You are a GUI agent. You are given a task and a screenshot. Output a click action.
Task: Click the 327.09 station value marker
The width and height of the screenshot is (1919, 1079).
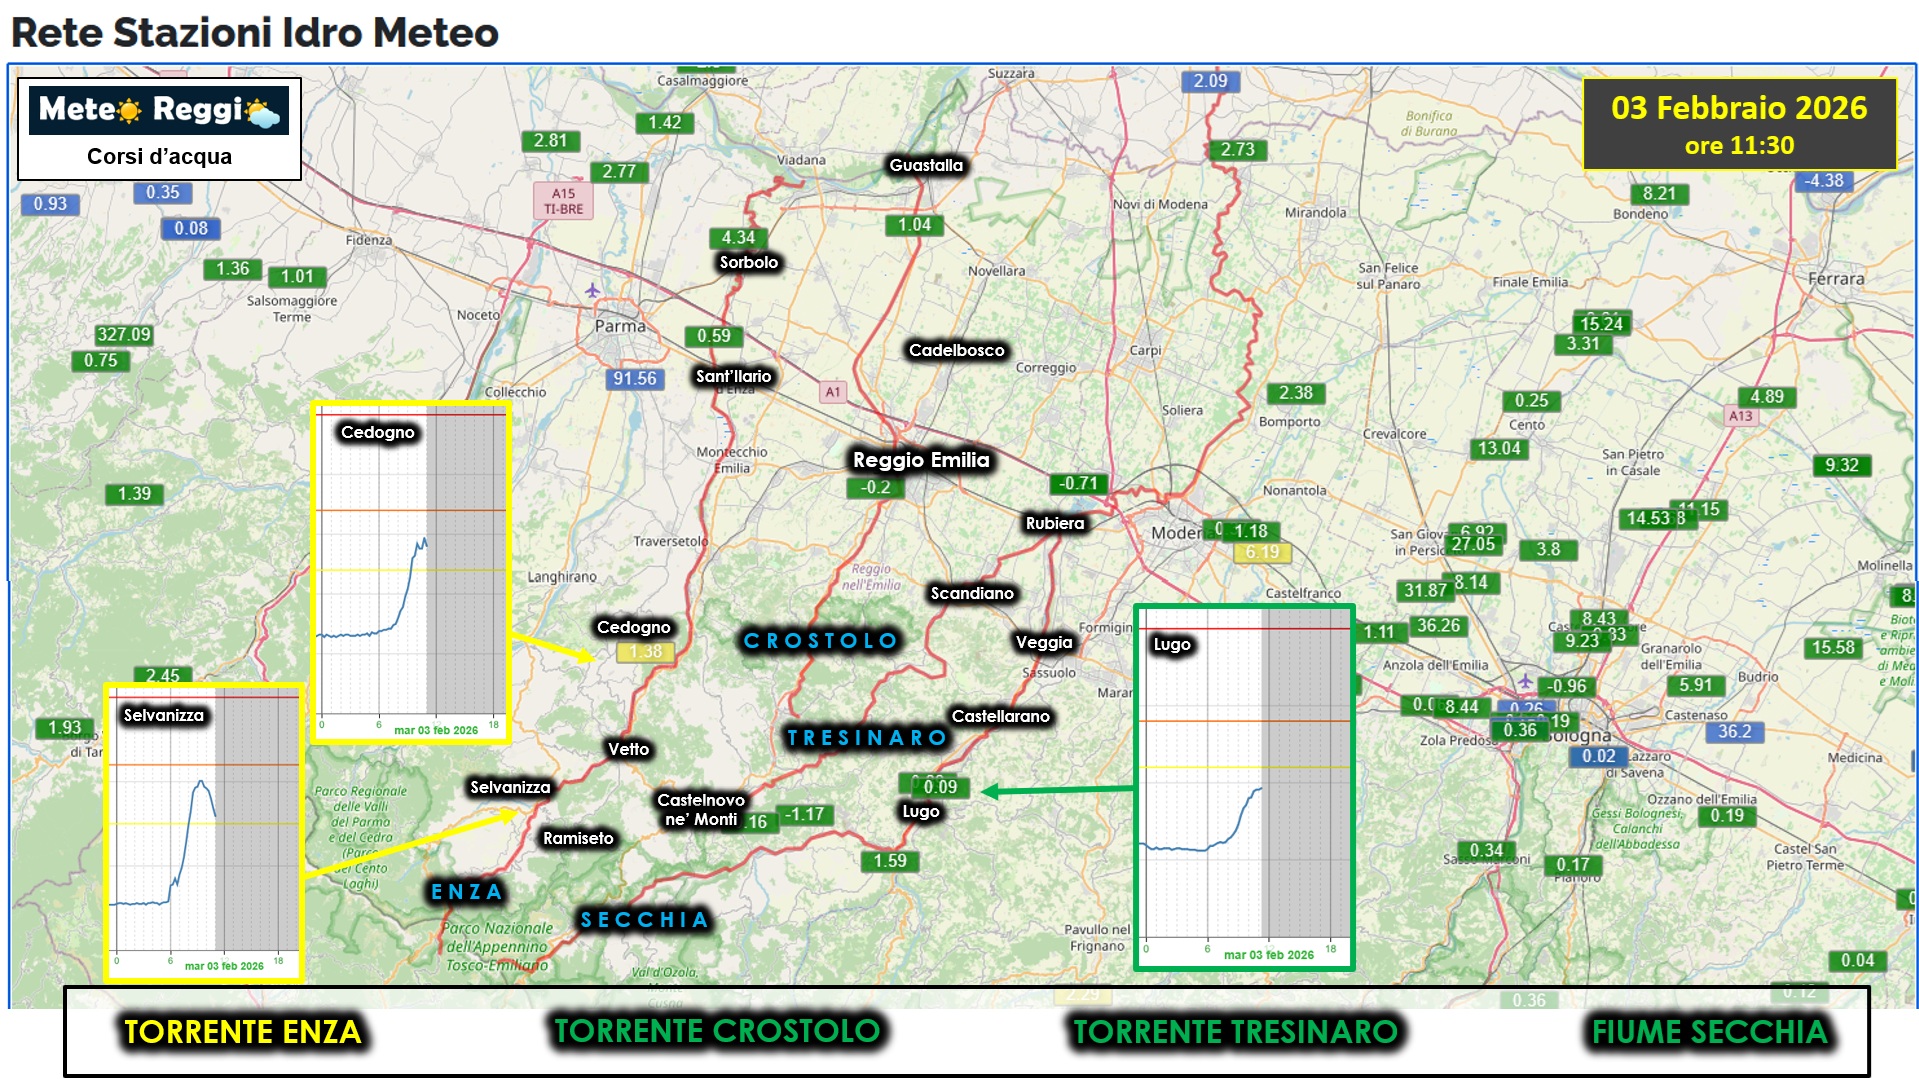click(124, 334)
